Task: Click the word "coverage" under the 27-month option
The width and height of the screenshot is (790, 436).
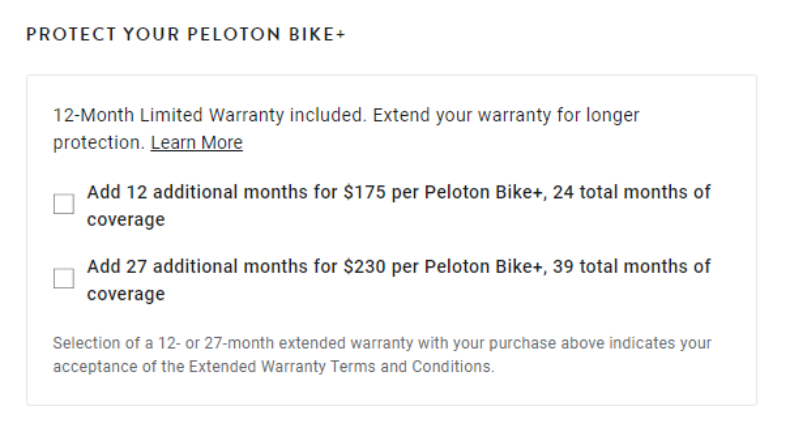Action: tap(126, 294)
